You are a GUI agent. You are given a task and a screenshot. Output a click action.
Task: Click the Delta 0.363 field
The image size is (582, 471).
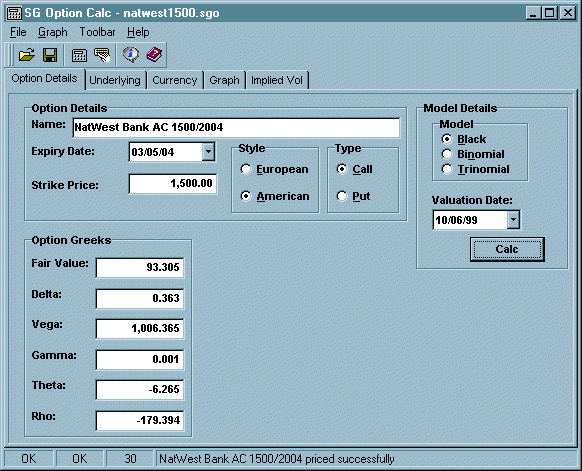pyautogui.click(x=140, y=298)
